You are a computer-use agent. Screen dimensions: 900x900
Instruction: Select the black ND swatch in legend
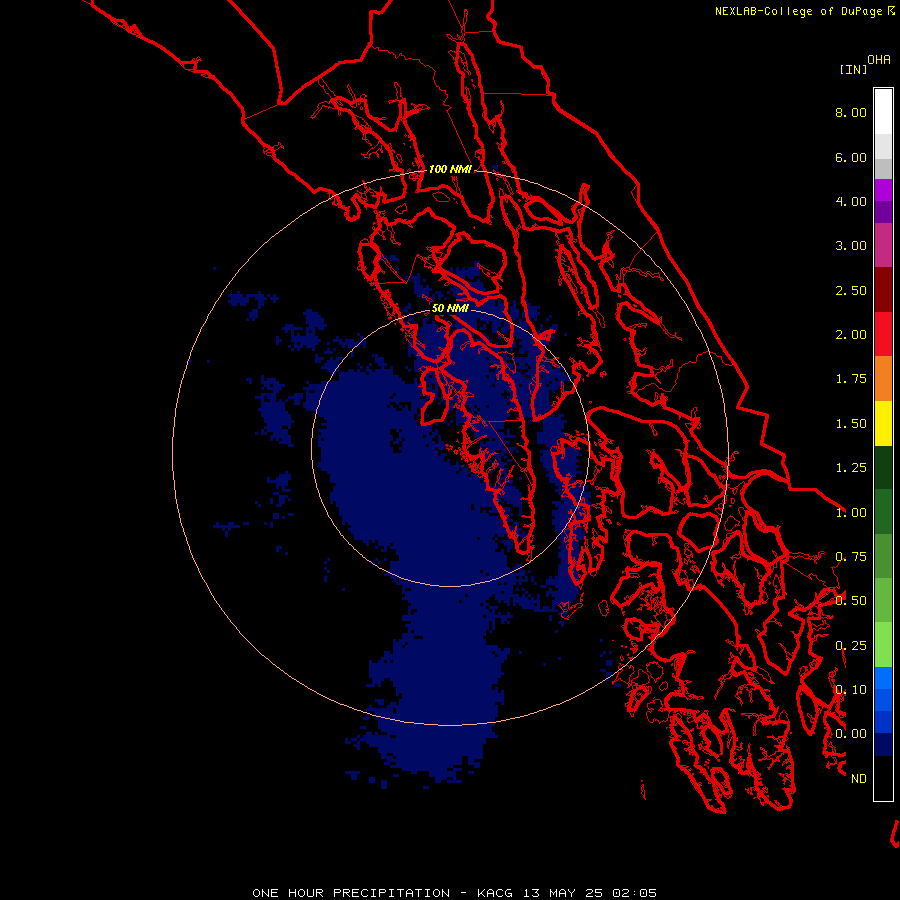coord(883,778)
